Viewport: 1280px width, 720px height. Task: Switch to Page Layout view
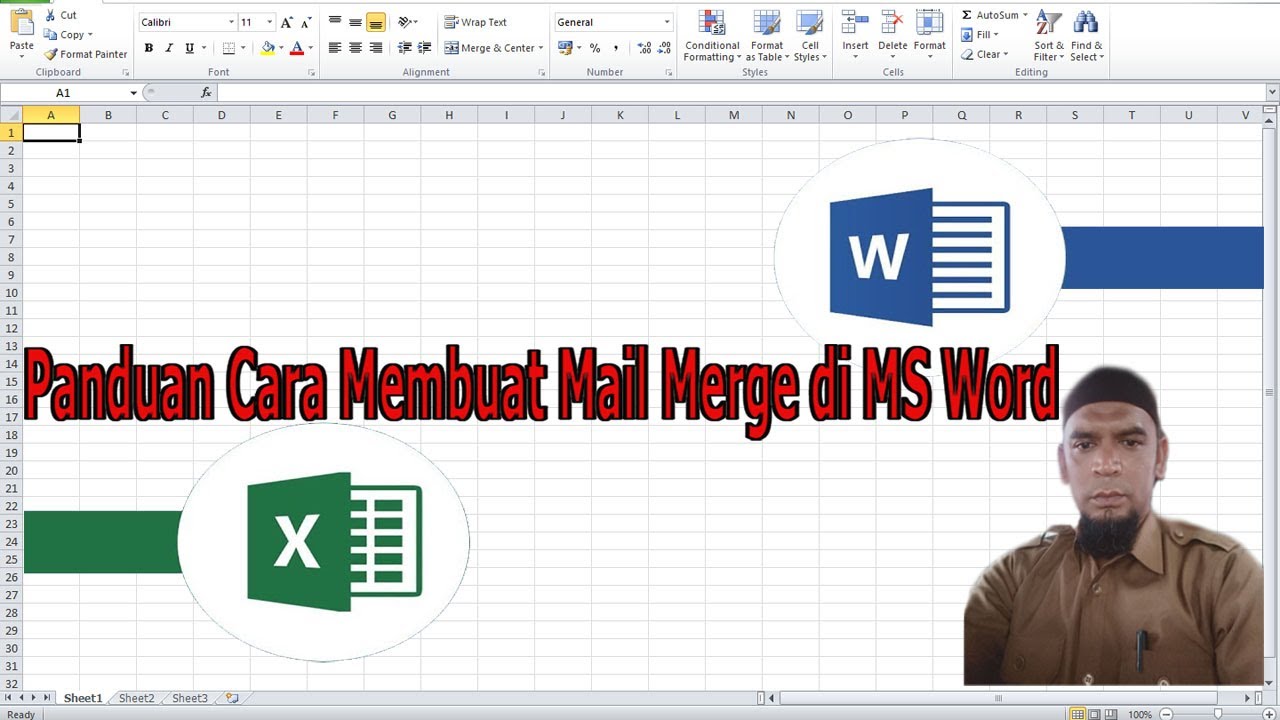tap(1095, 714)
